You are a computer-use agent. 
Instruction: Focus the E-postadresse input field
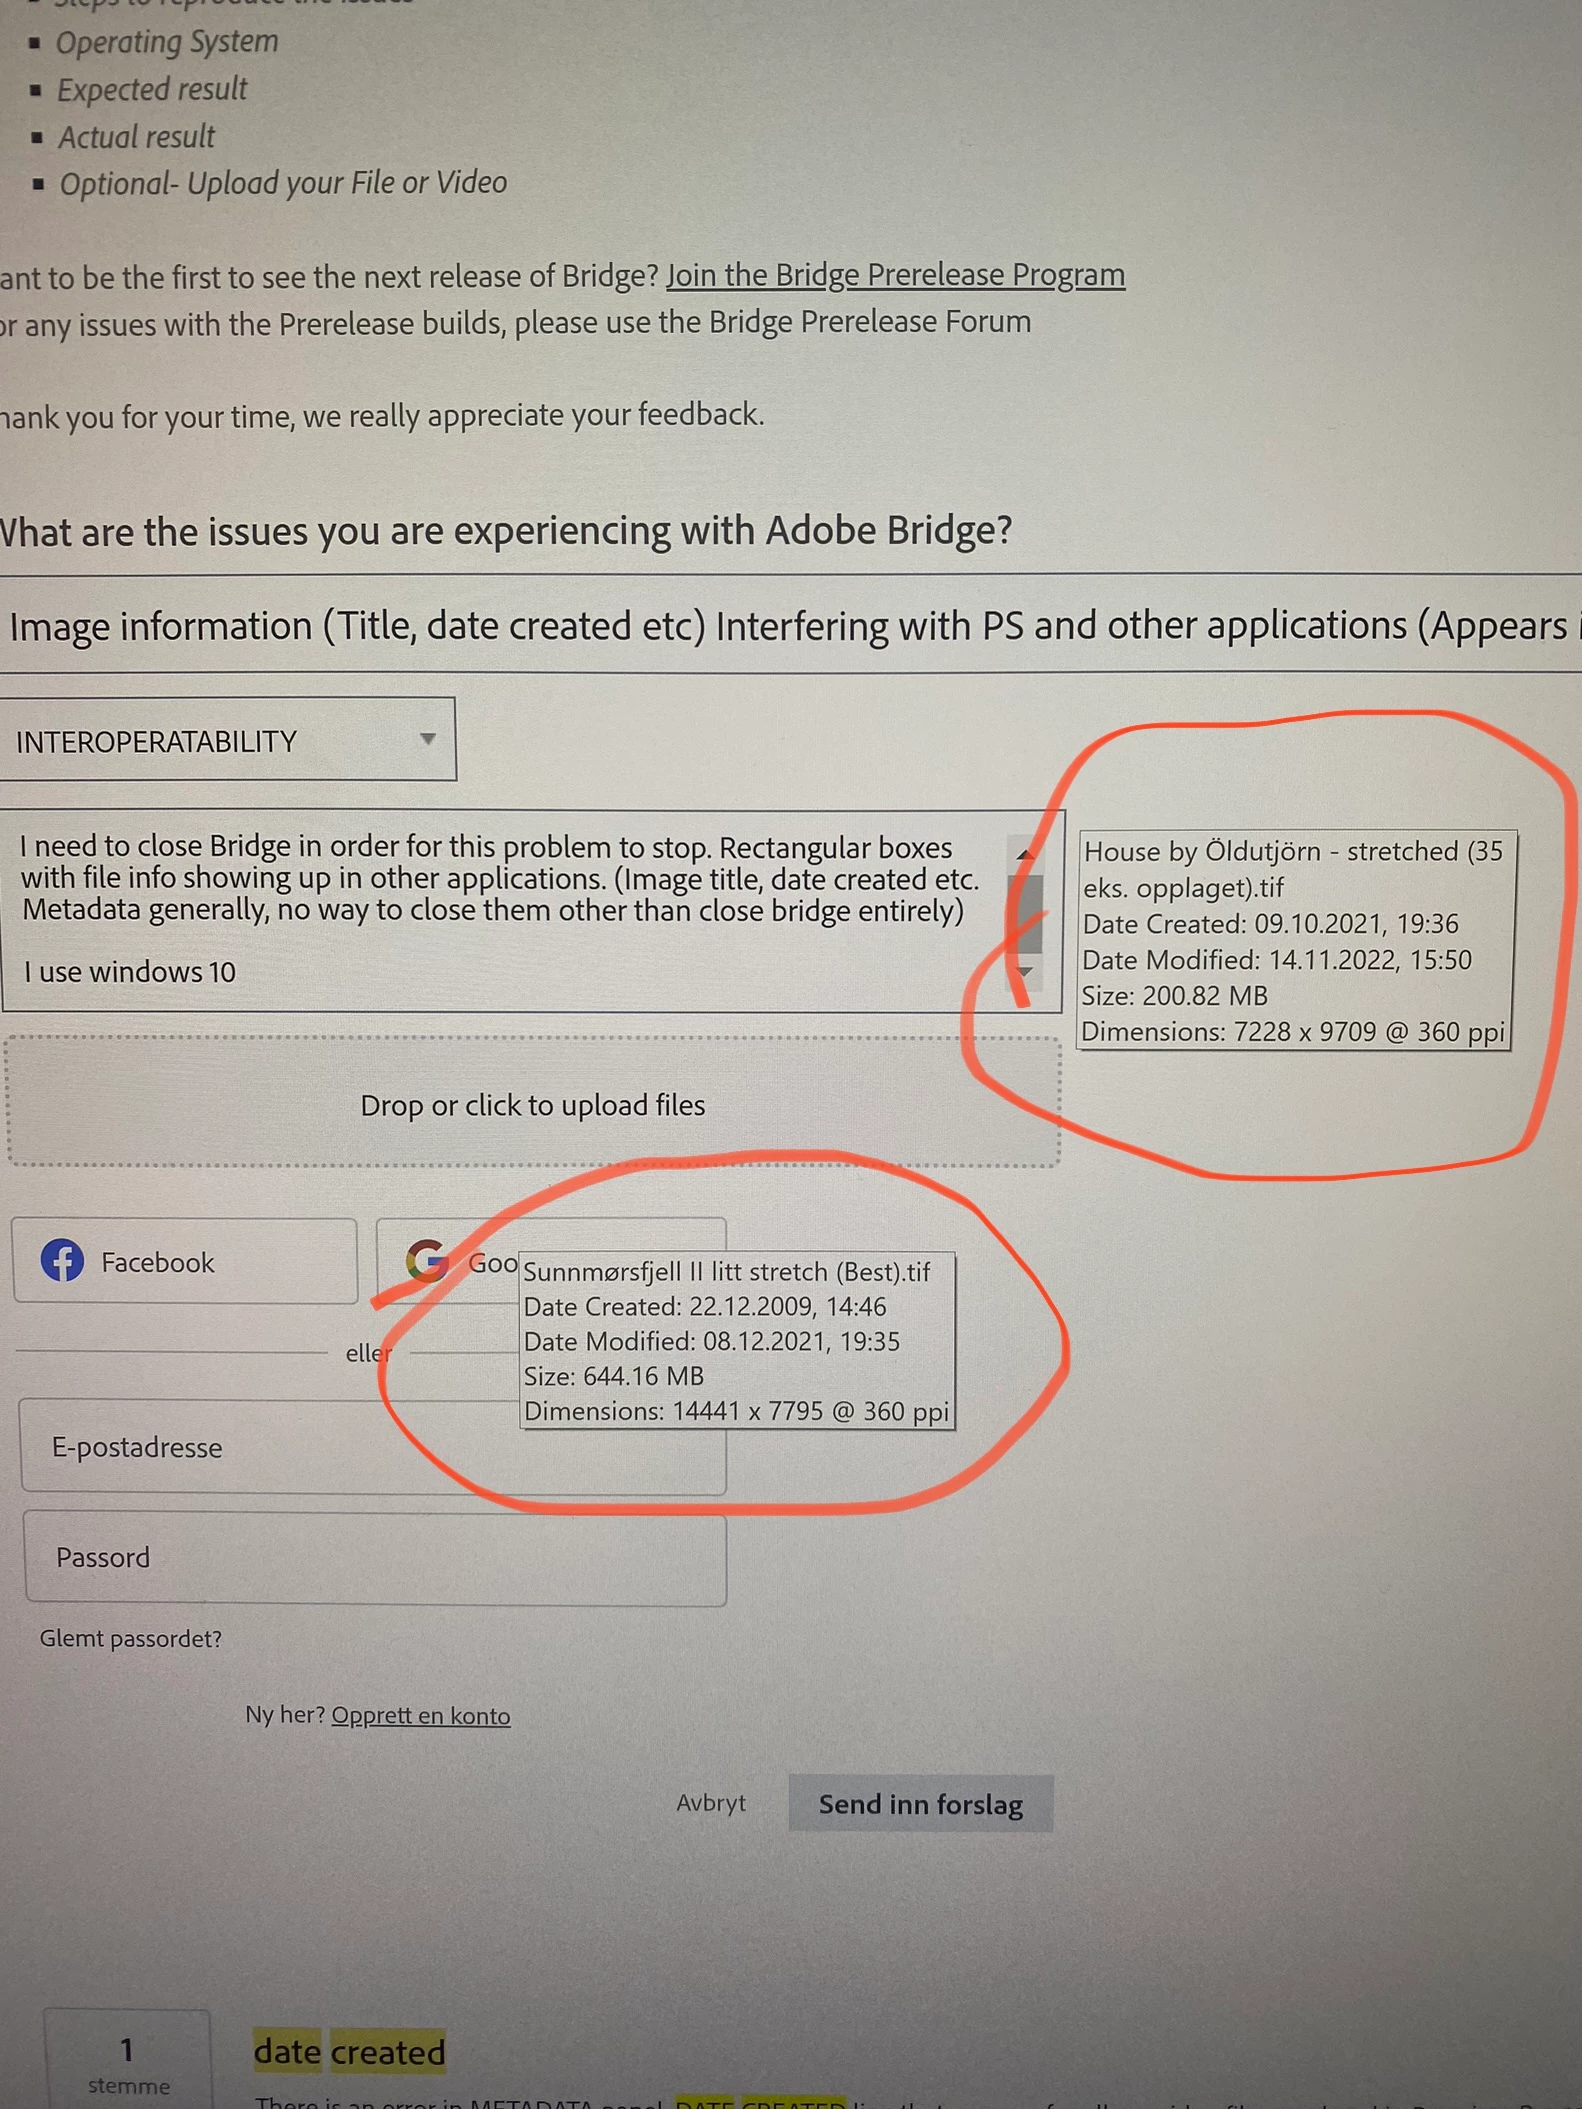372,1447
